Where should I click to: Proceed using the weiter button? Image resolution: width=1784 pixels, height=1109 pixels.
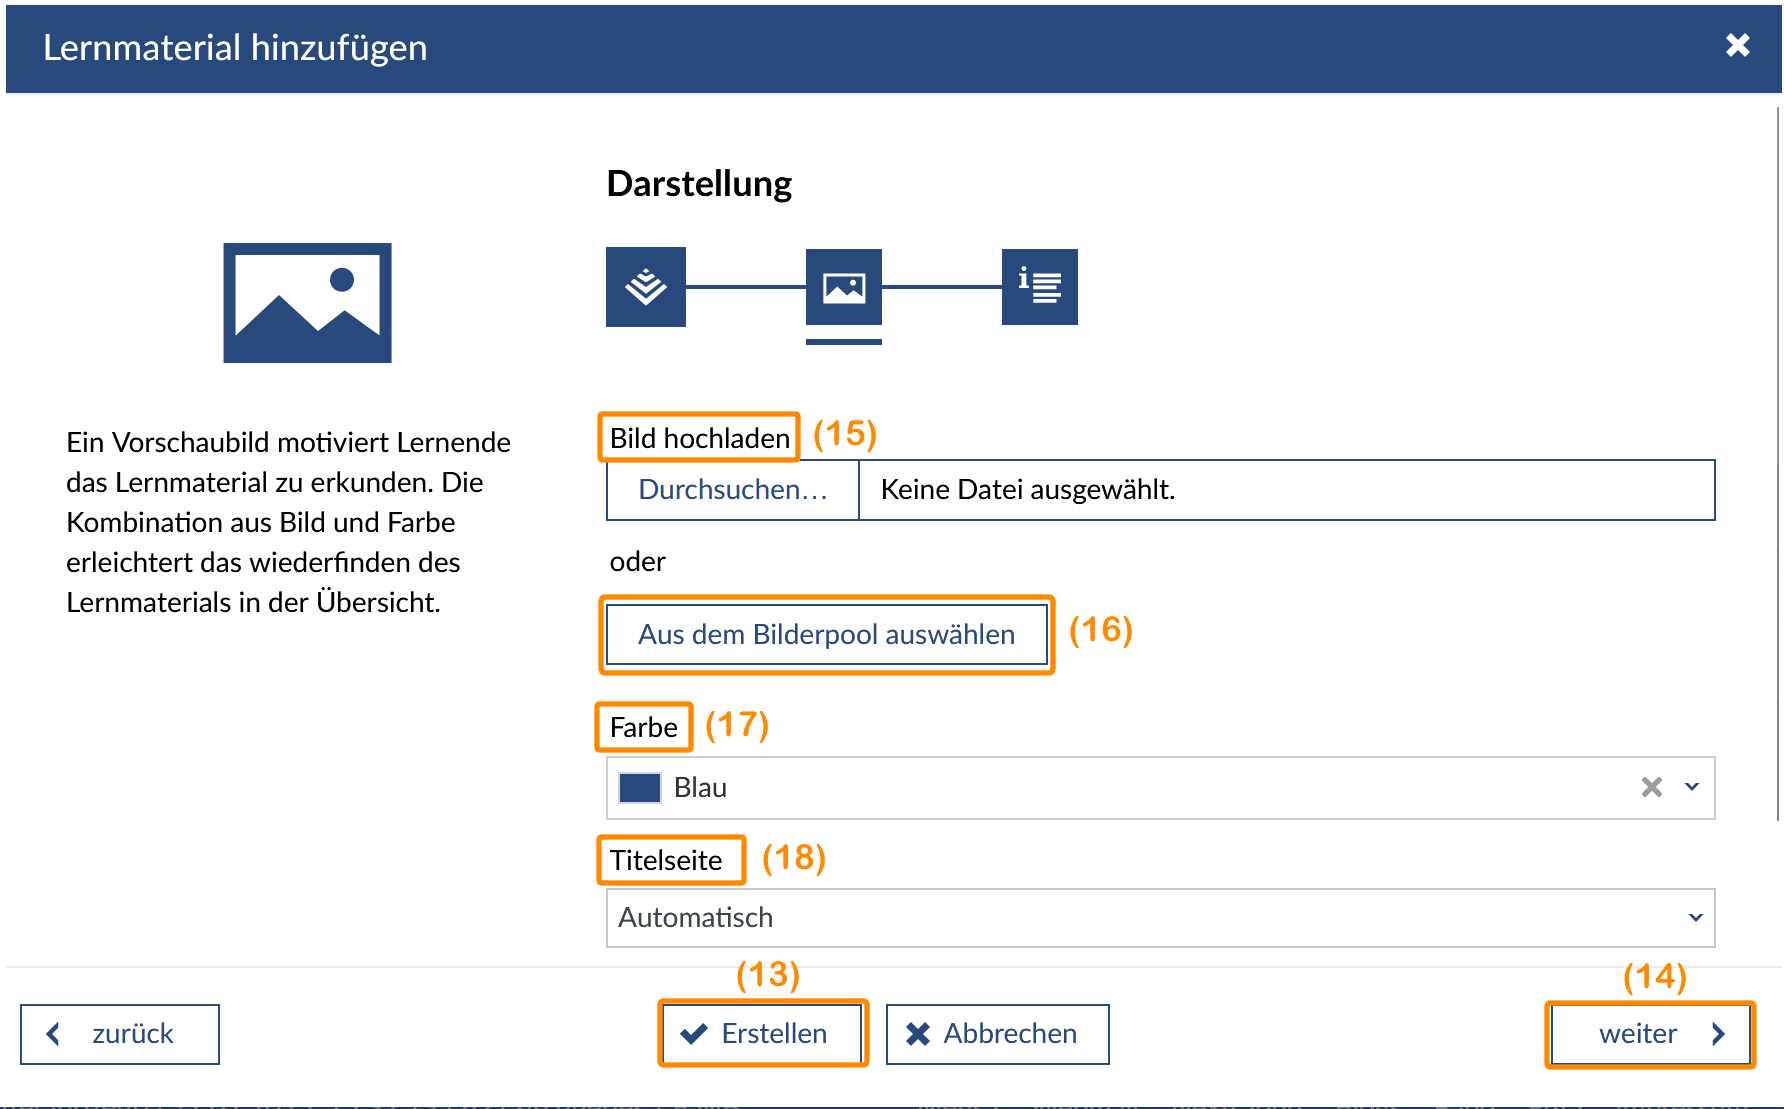click(1648, 1033)
